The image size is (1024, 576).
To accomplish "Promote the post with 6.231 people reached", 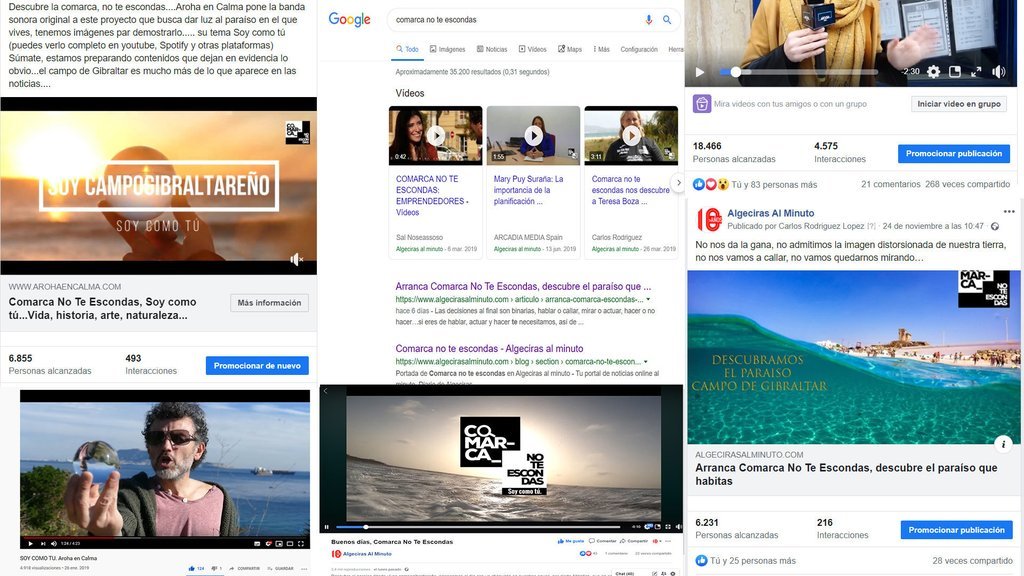I will [x=956, y=530].
